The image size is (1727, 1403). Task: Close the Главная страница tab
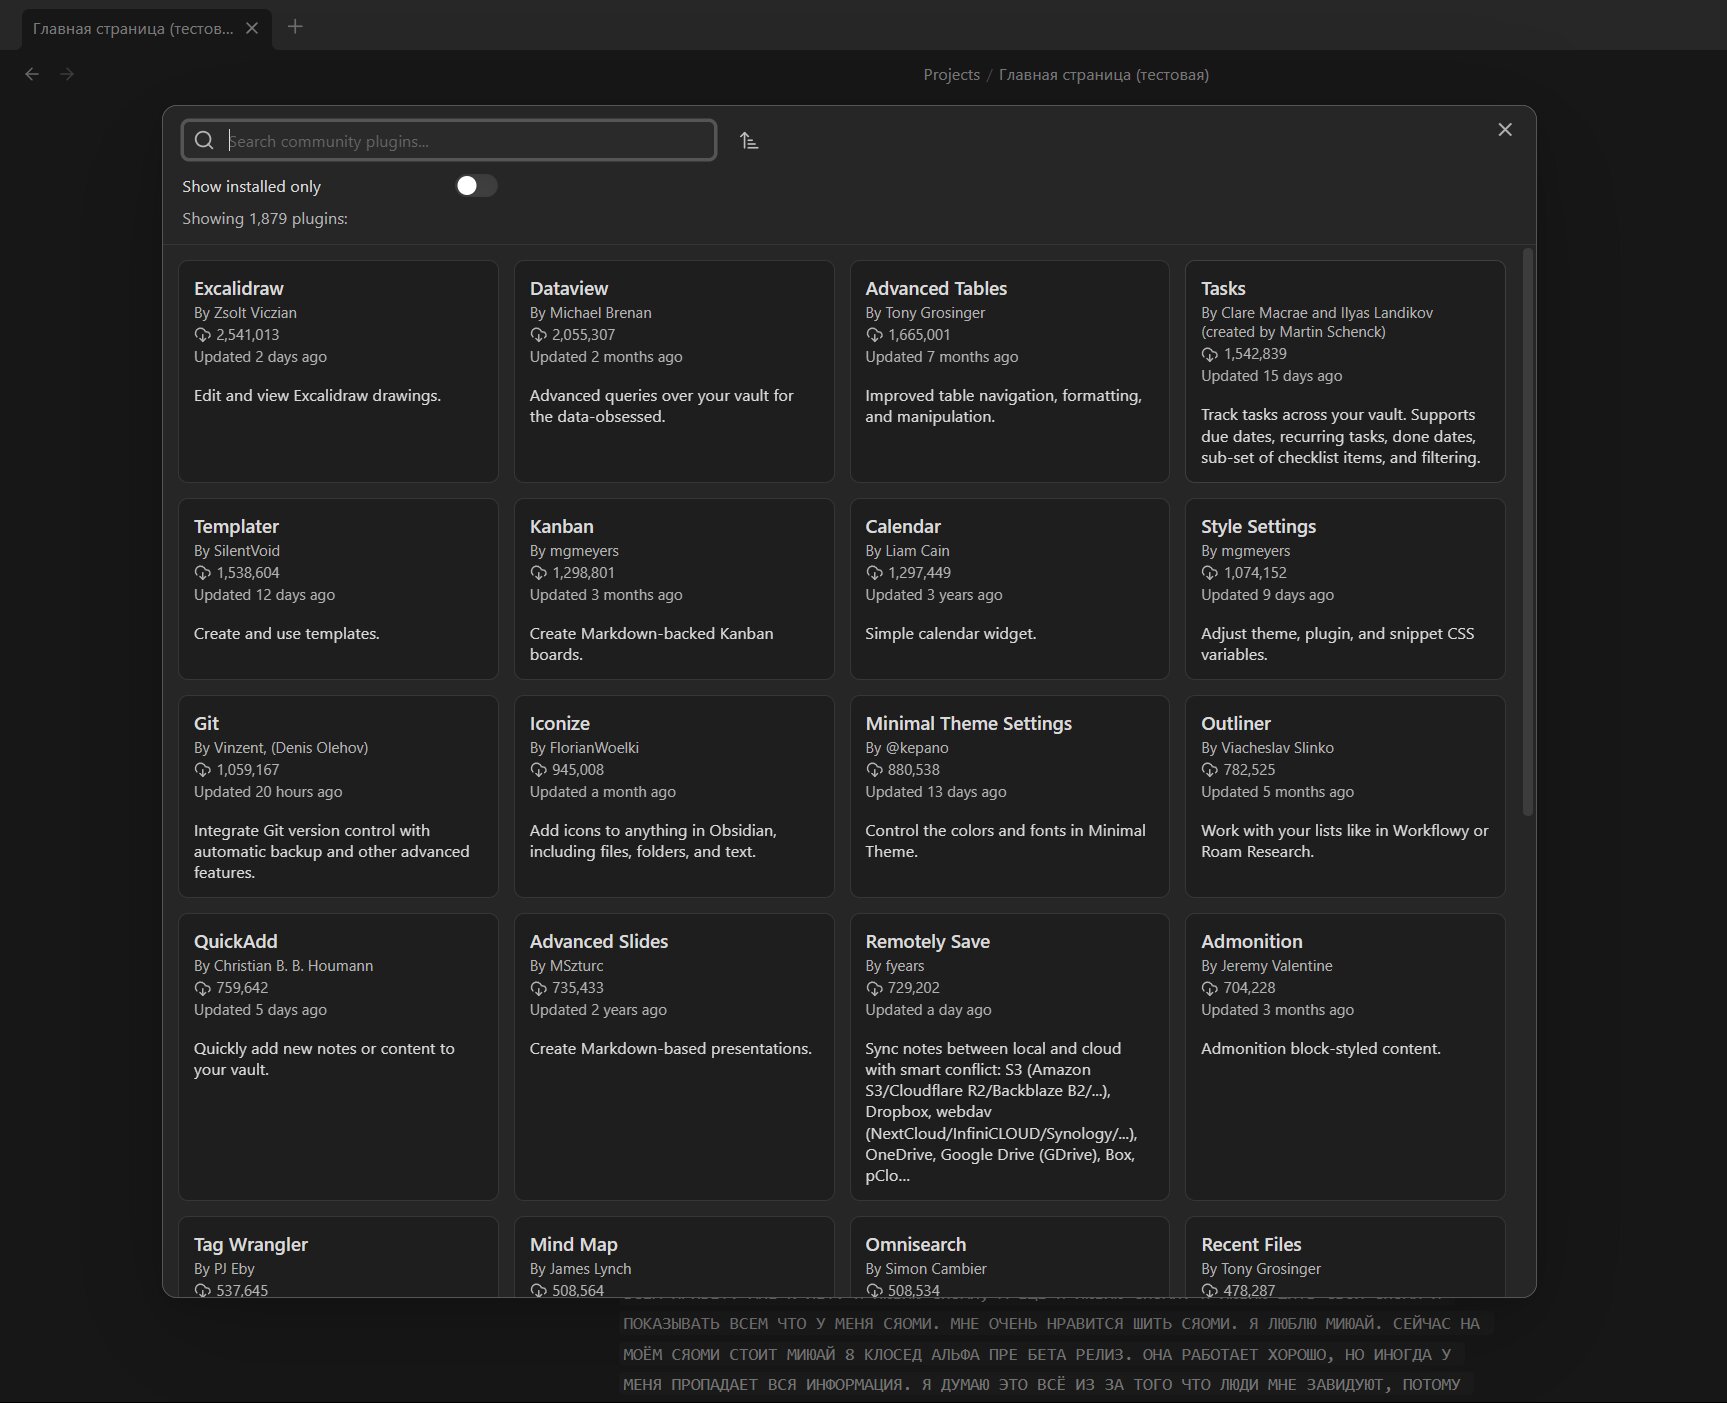coord(252,28)
